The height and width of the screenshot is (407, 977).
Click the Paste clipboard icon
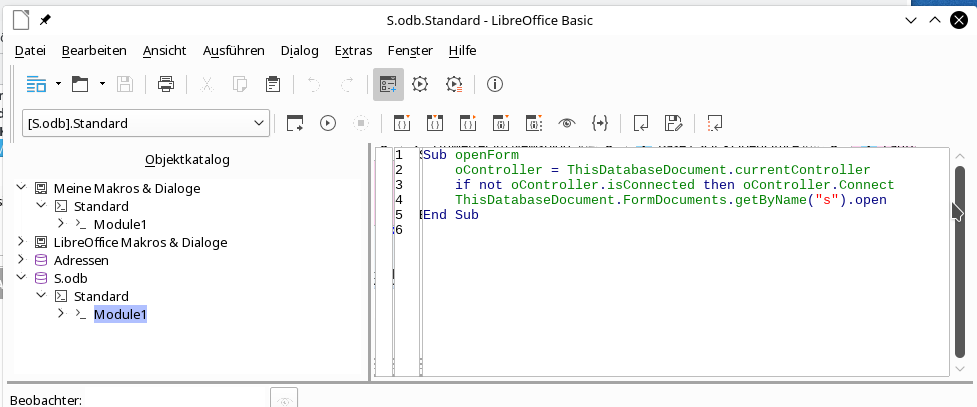click(x=271, y=84)
